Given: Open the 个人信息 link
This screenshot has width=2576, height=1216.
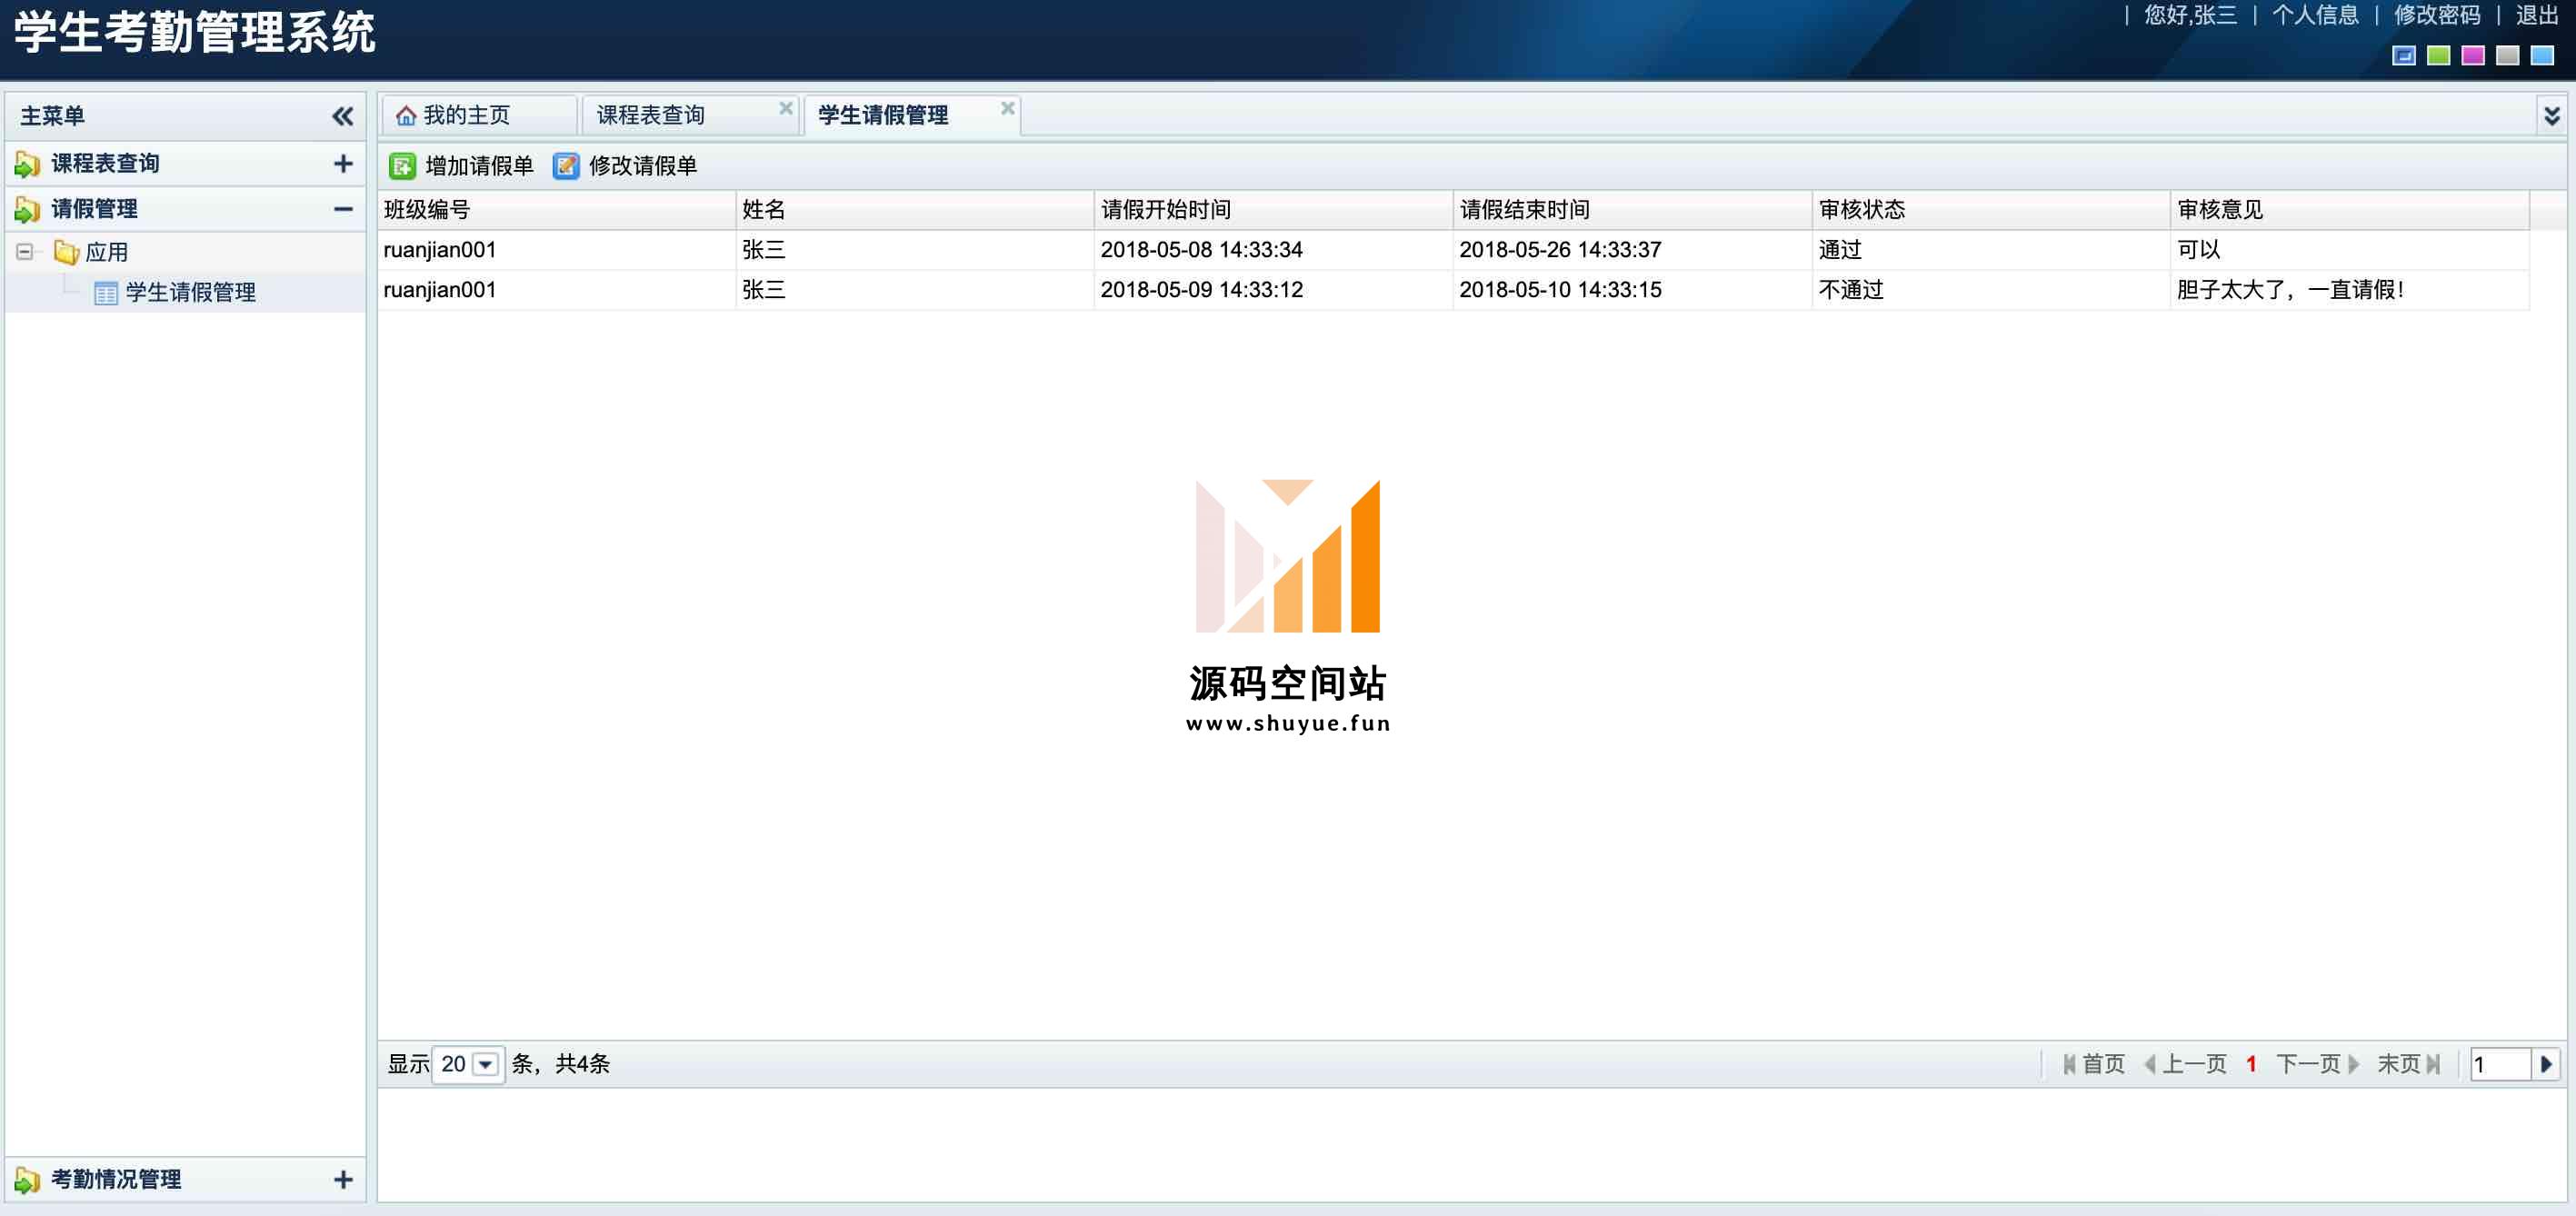Looking at the screenshot, I should tap(2315, 15).
